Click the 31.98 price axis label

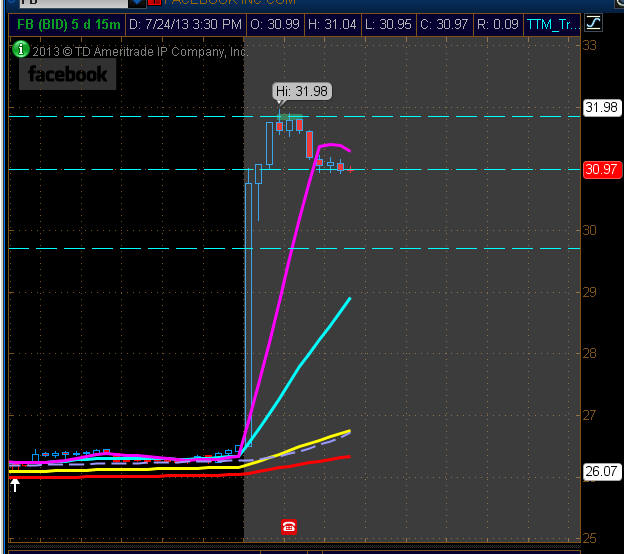coord(601,108)
